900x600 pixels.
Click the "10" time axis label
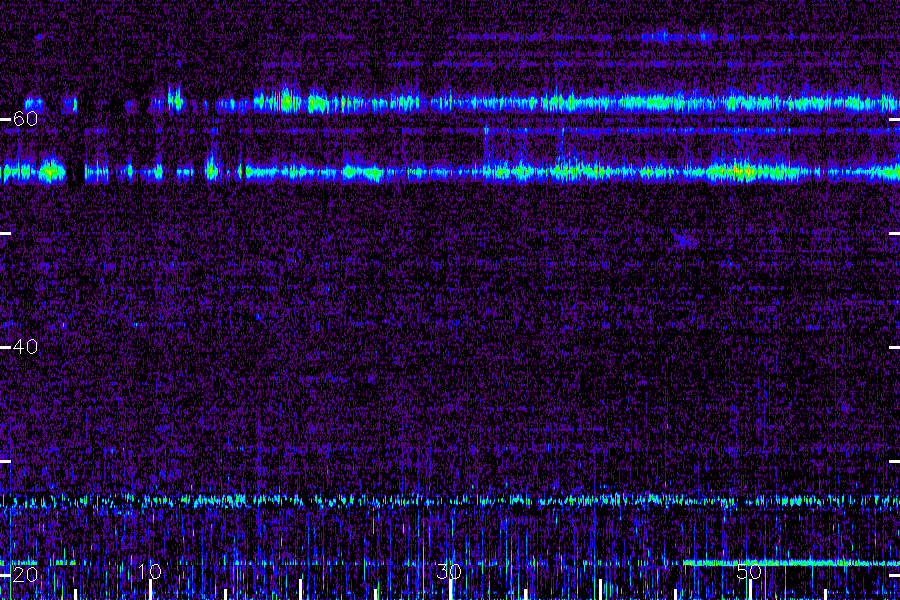(x=149, y=572)
